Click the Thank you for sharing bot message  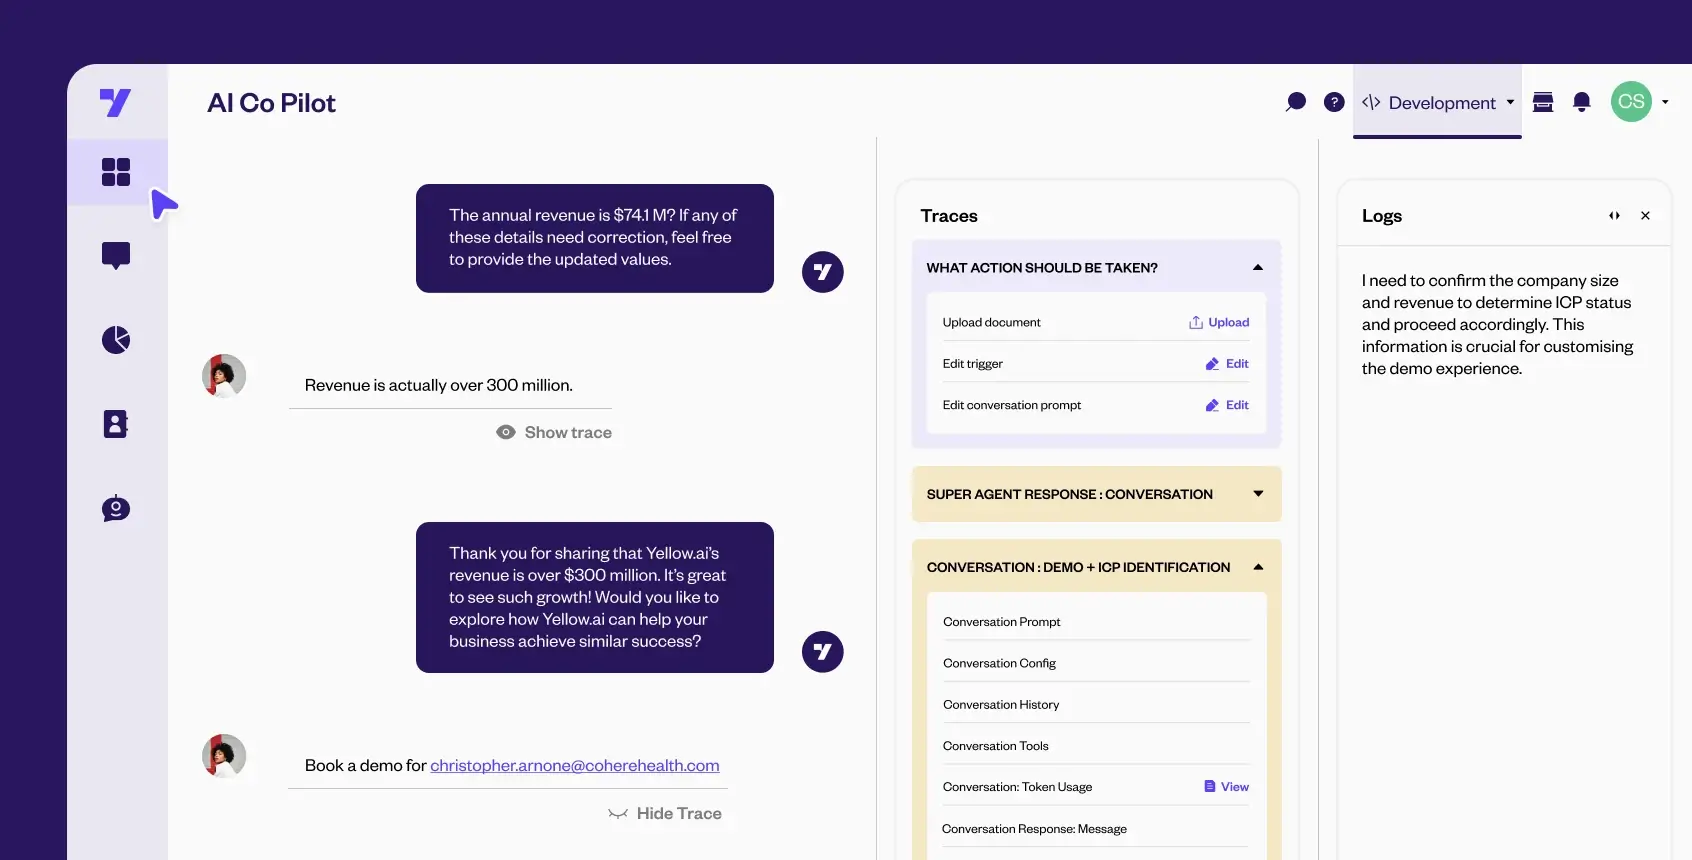[595, 597]
